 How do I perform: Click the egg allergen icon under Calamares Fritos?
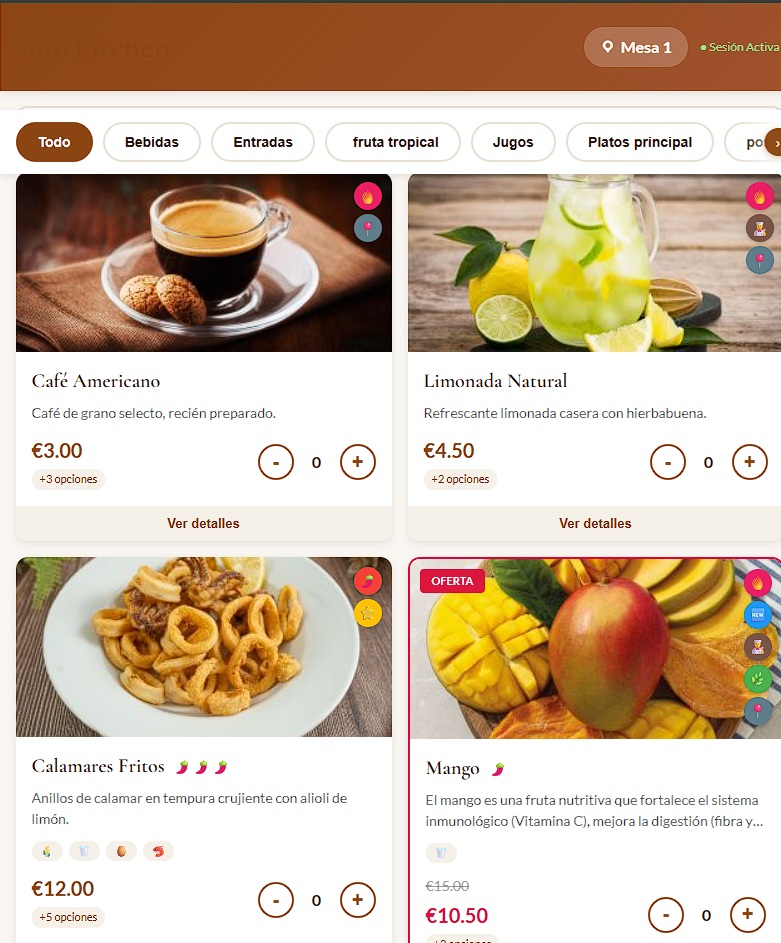point(121,851)
